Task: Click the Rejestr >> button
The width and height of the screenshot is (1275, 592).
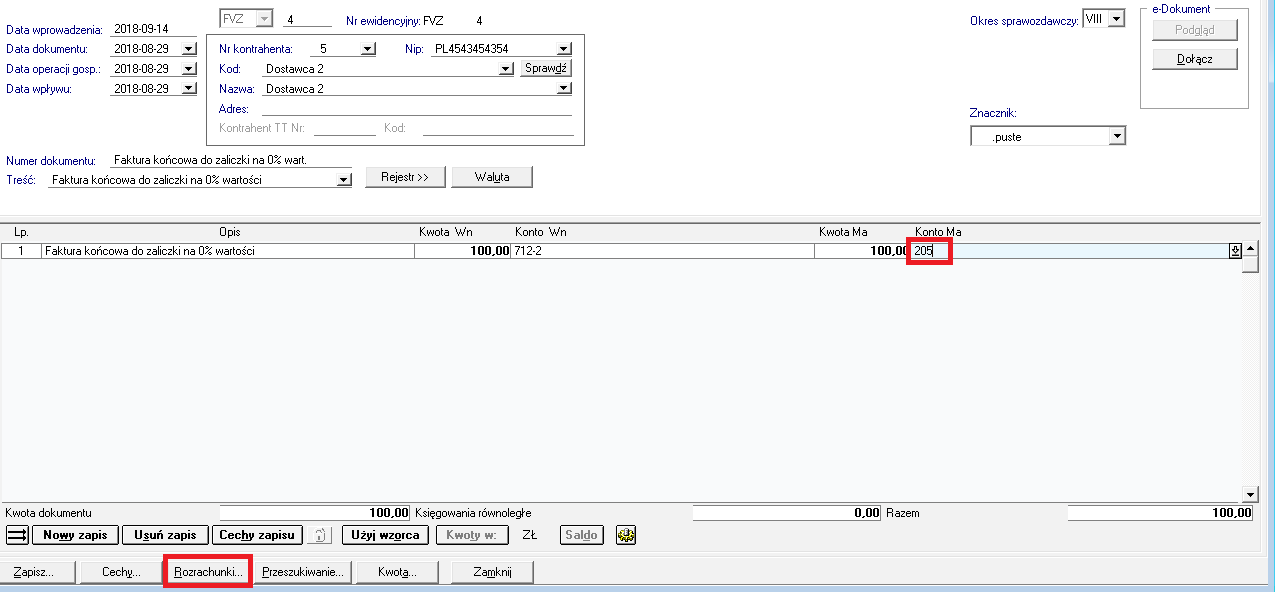Action: (x=405, y=177)
